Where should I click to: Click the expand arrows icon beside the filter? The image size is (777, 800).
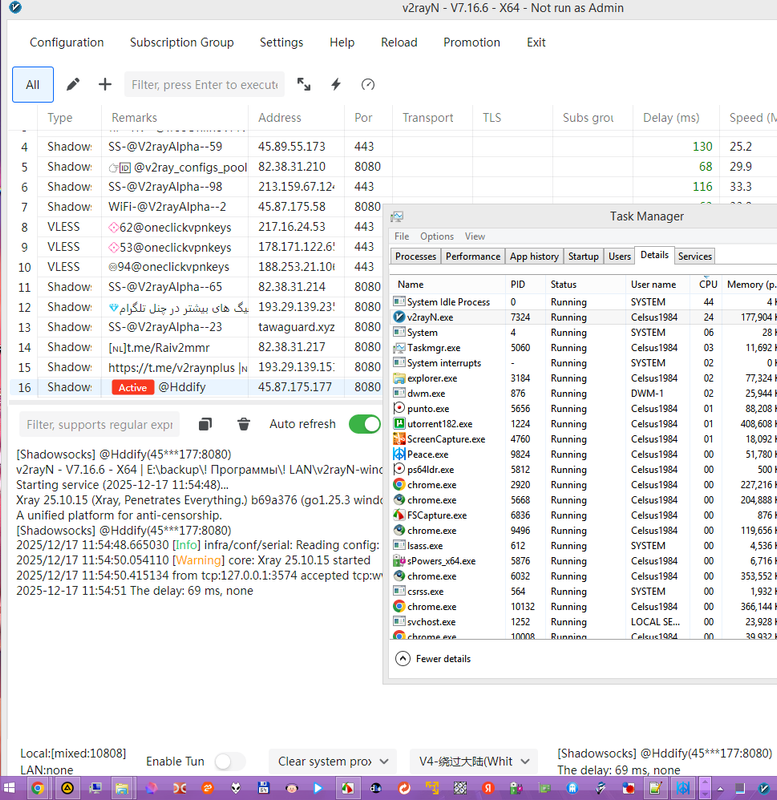point(304,84)
